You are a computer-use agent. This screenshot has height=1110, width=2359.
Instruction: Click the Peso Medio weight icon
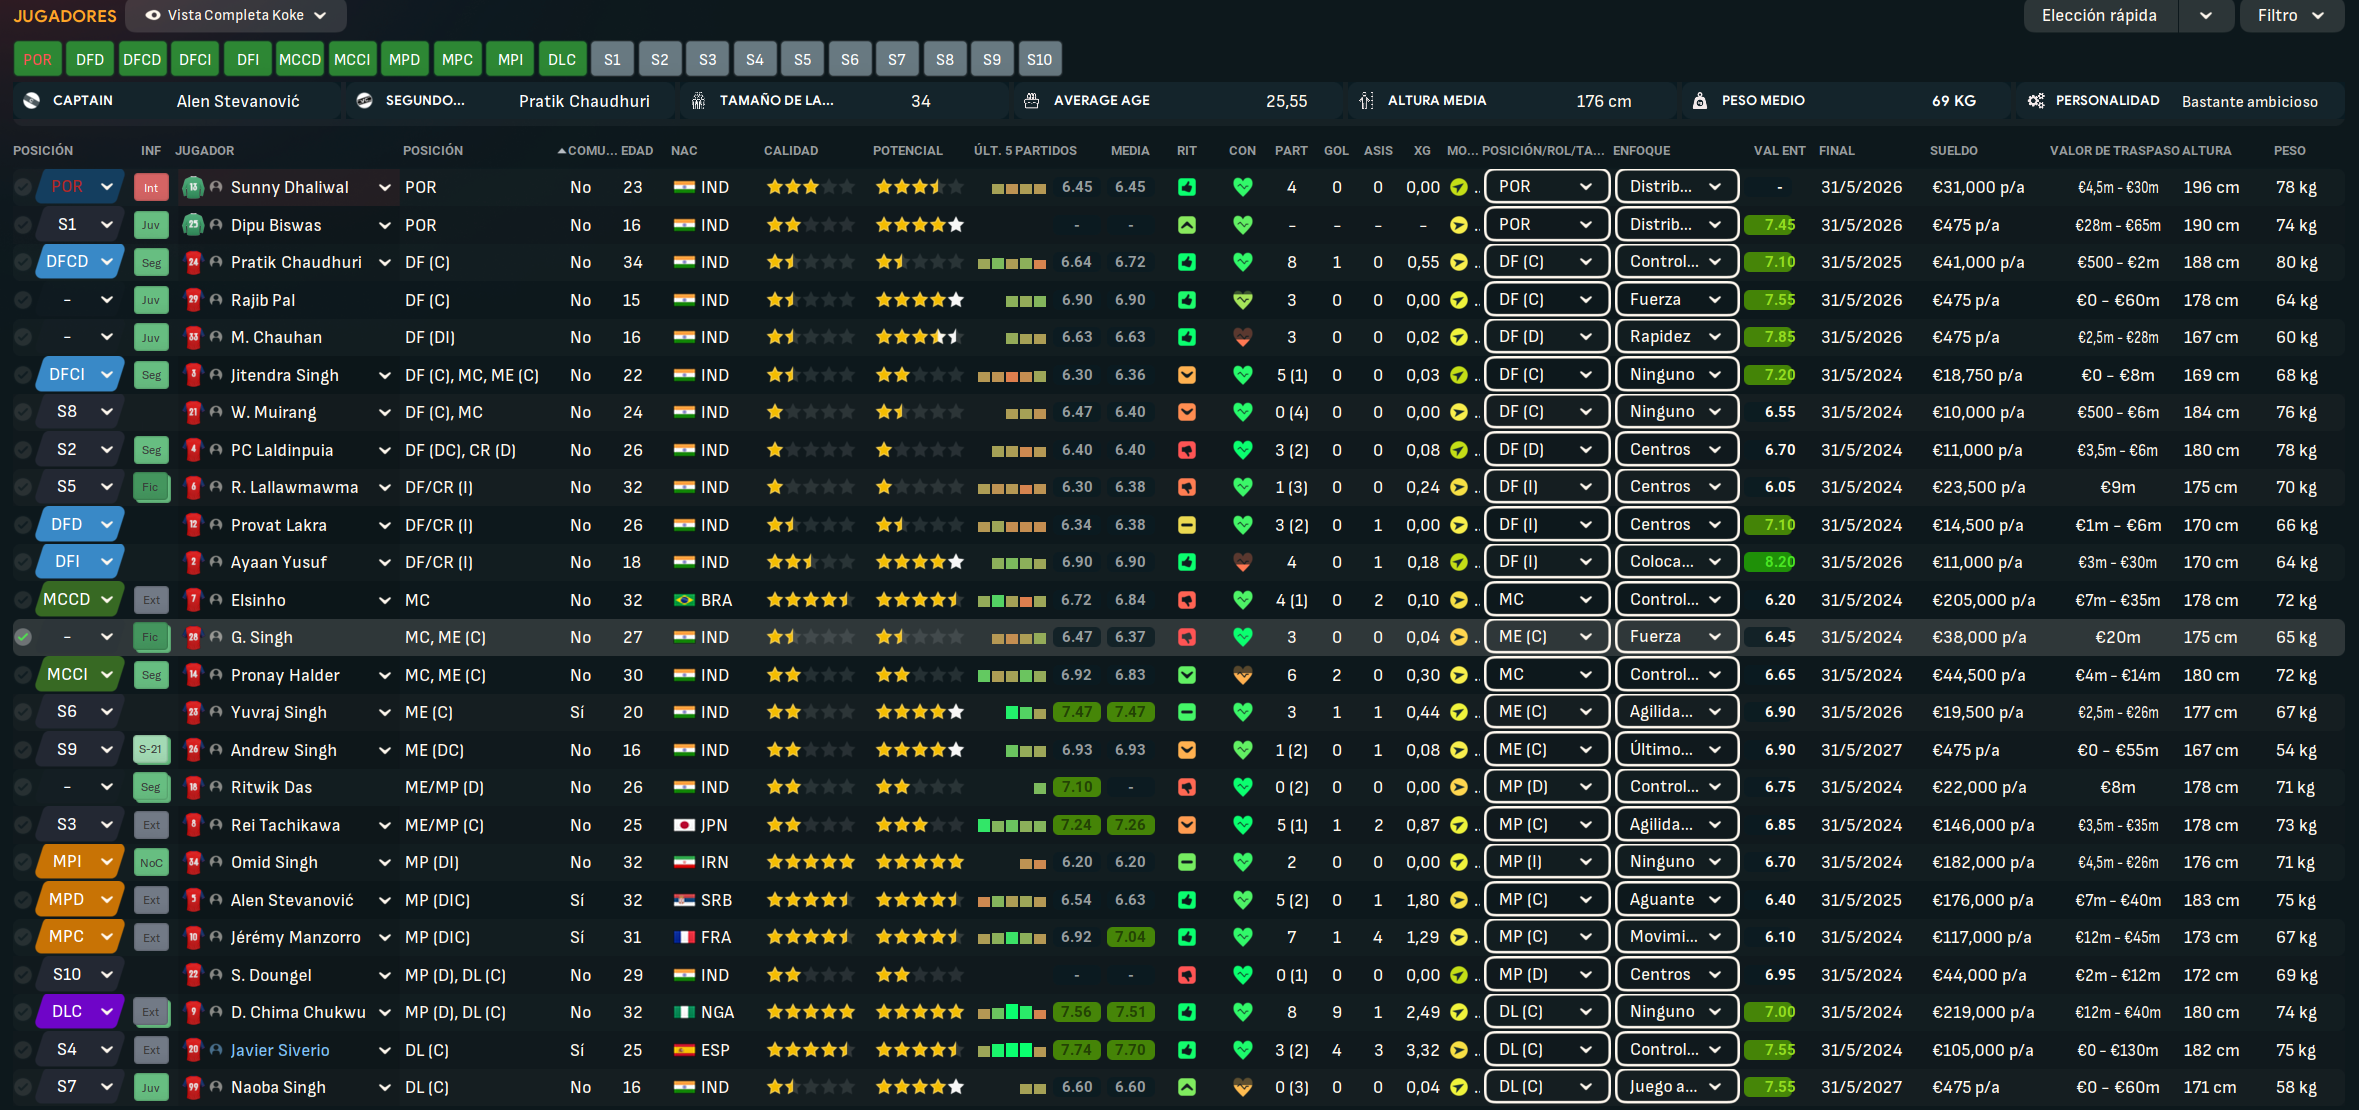[1699, 100]
